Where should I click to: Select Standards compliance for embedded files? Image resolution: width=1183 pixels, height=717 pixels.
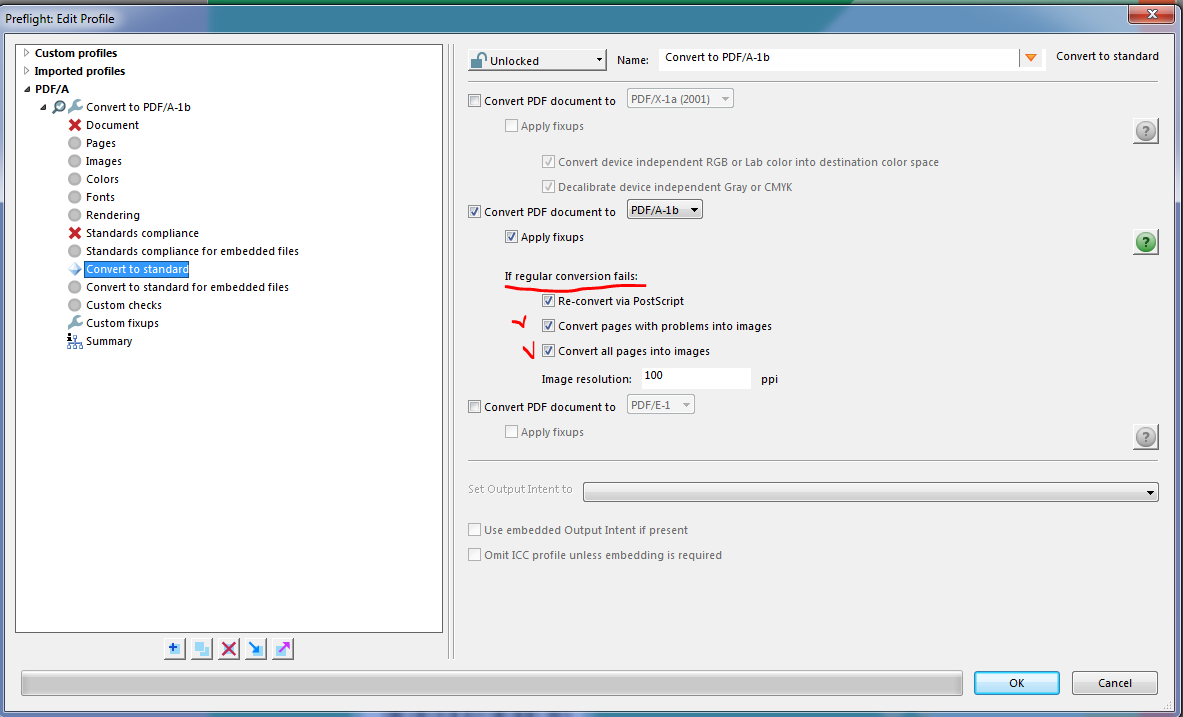point(192,251)
